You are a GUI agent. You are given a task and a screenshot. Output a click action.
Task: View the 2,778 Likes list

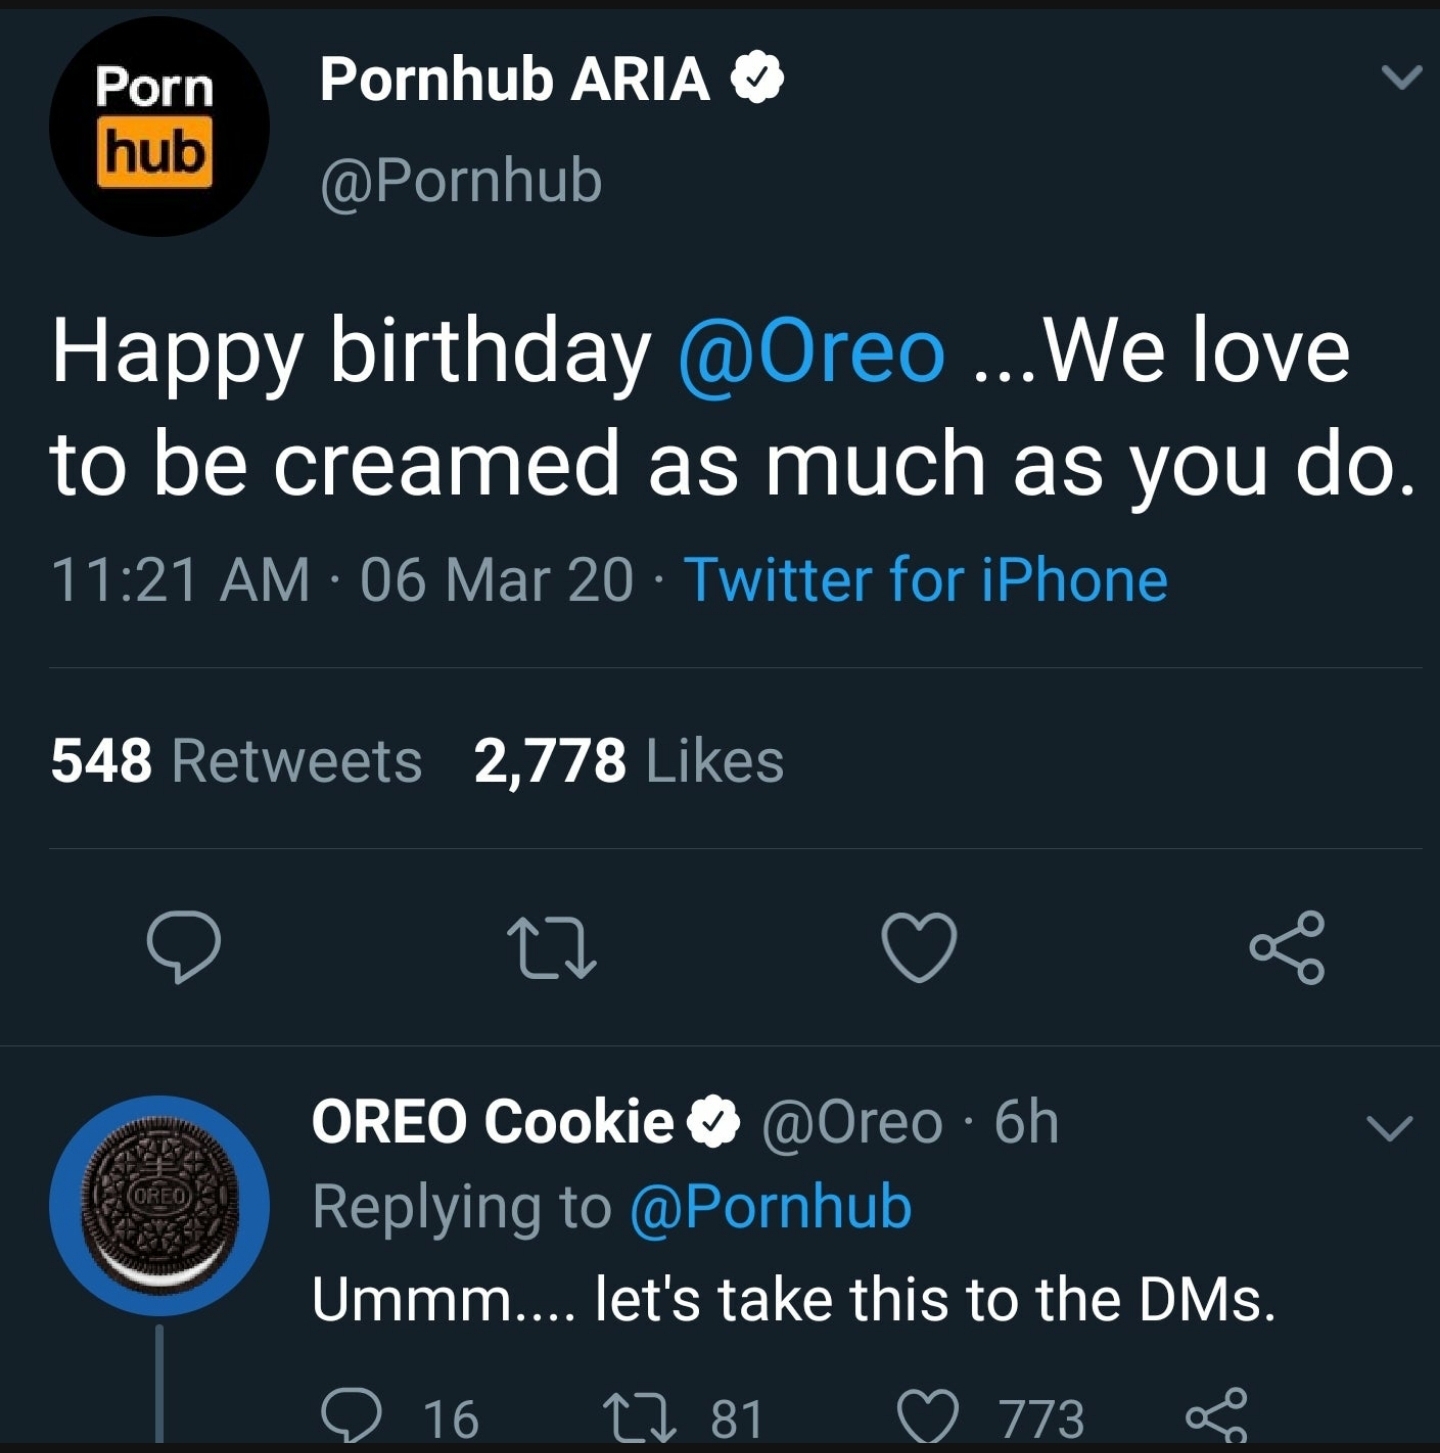point(628,761)
